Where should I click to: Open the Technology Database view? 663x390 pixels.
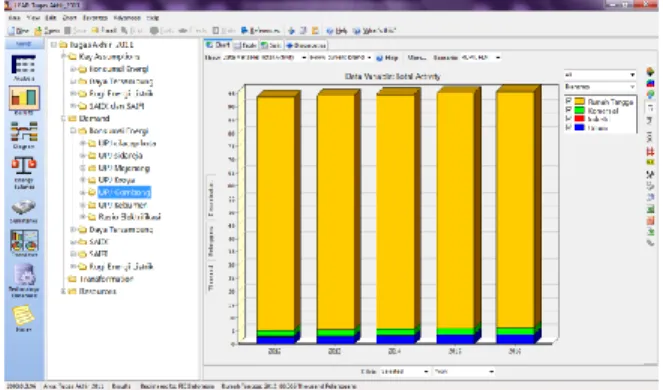tap(24, 280)
